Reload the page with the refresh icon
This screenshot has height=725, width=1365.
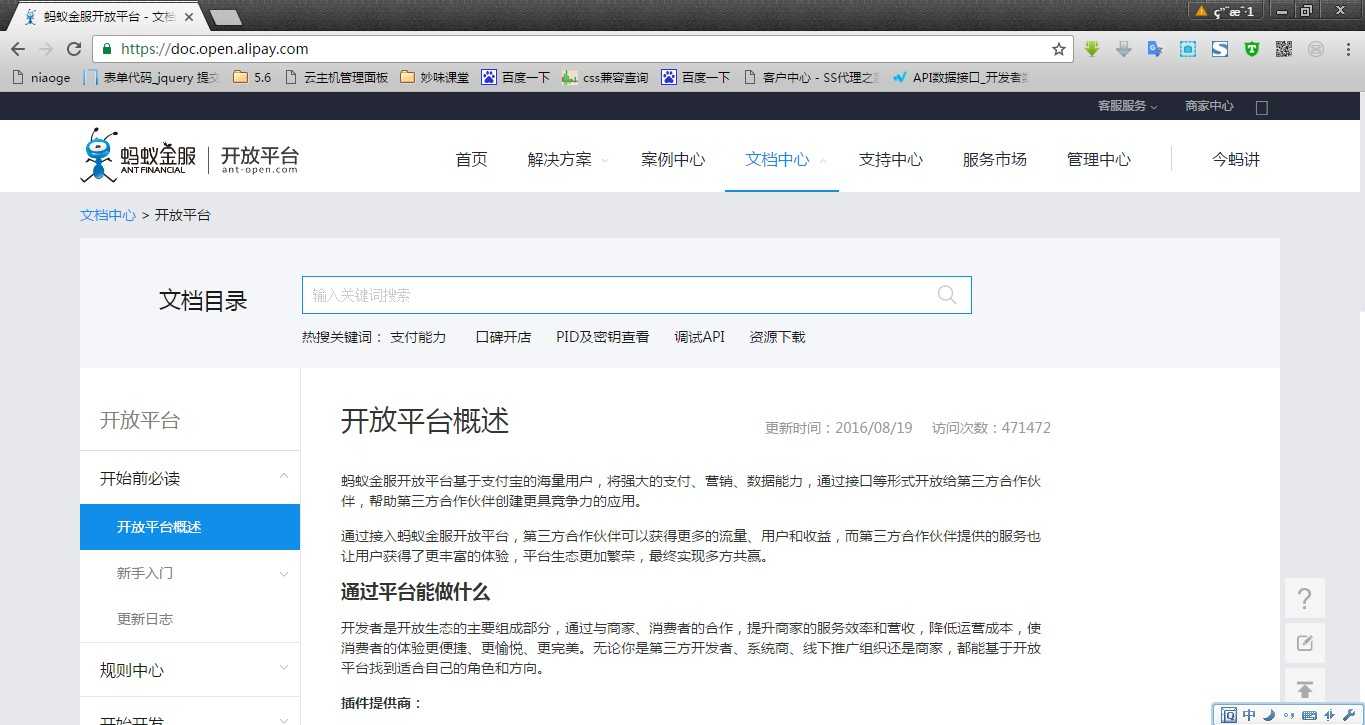click(73, 49)
